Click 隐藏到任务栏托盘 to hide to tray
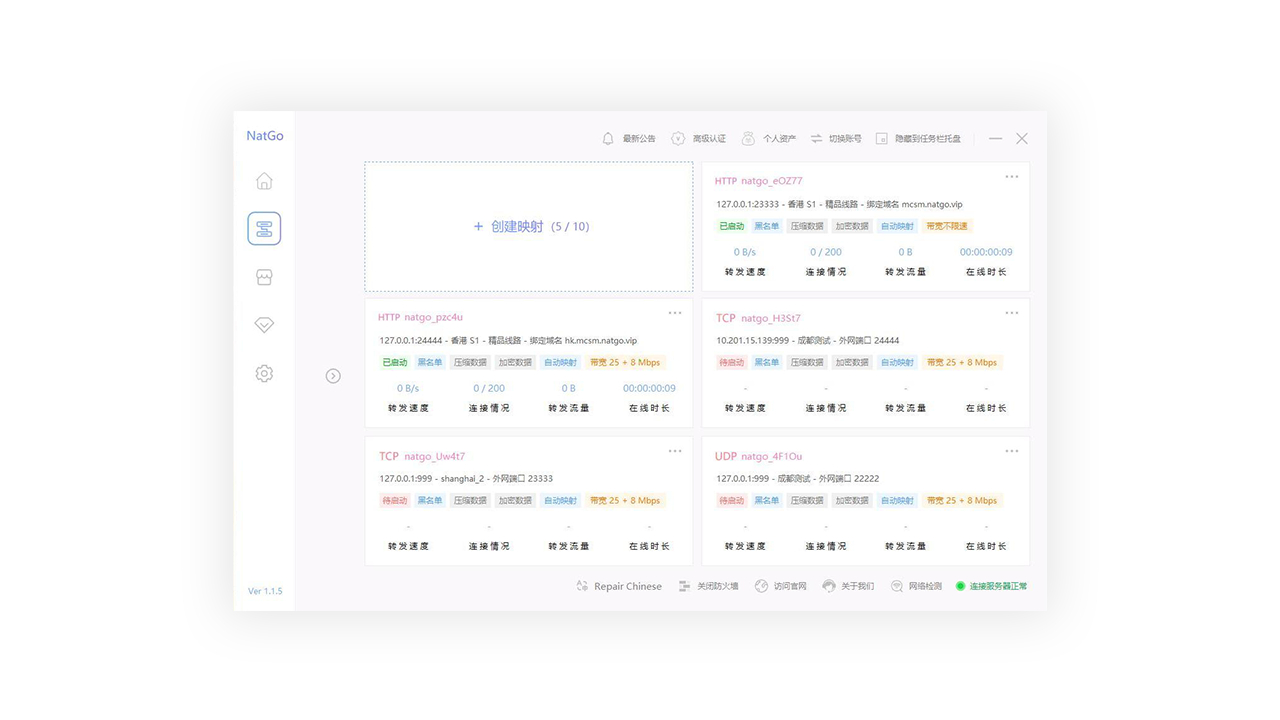Image resolution: width=1280 pixels, height=720 pixels. pyautogui.click(x=918, y=139)
